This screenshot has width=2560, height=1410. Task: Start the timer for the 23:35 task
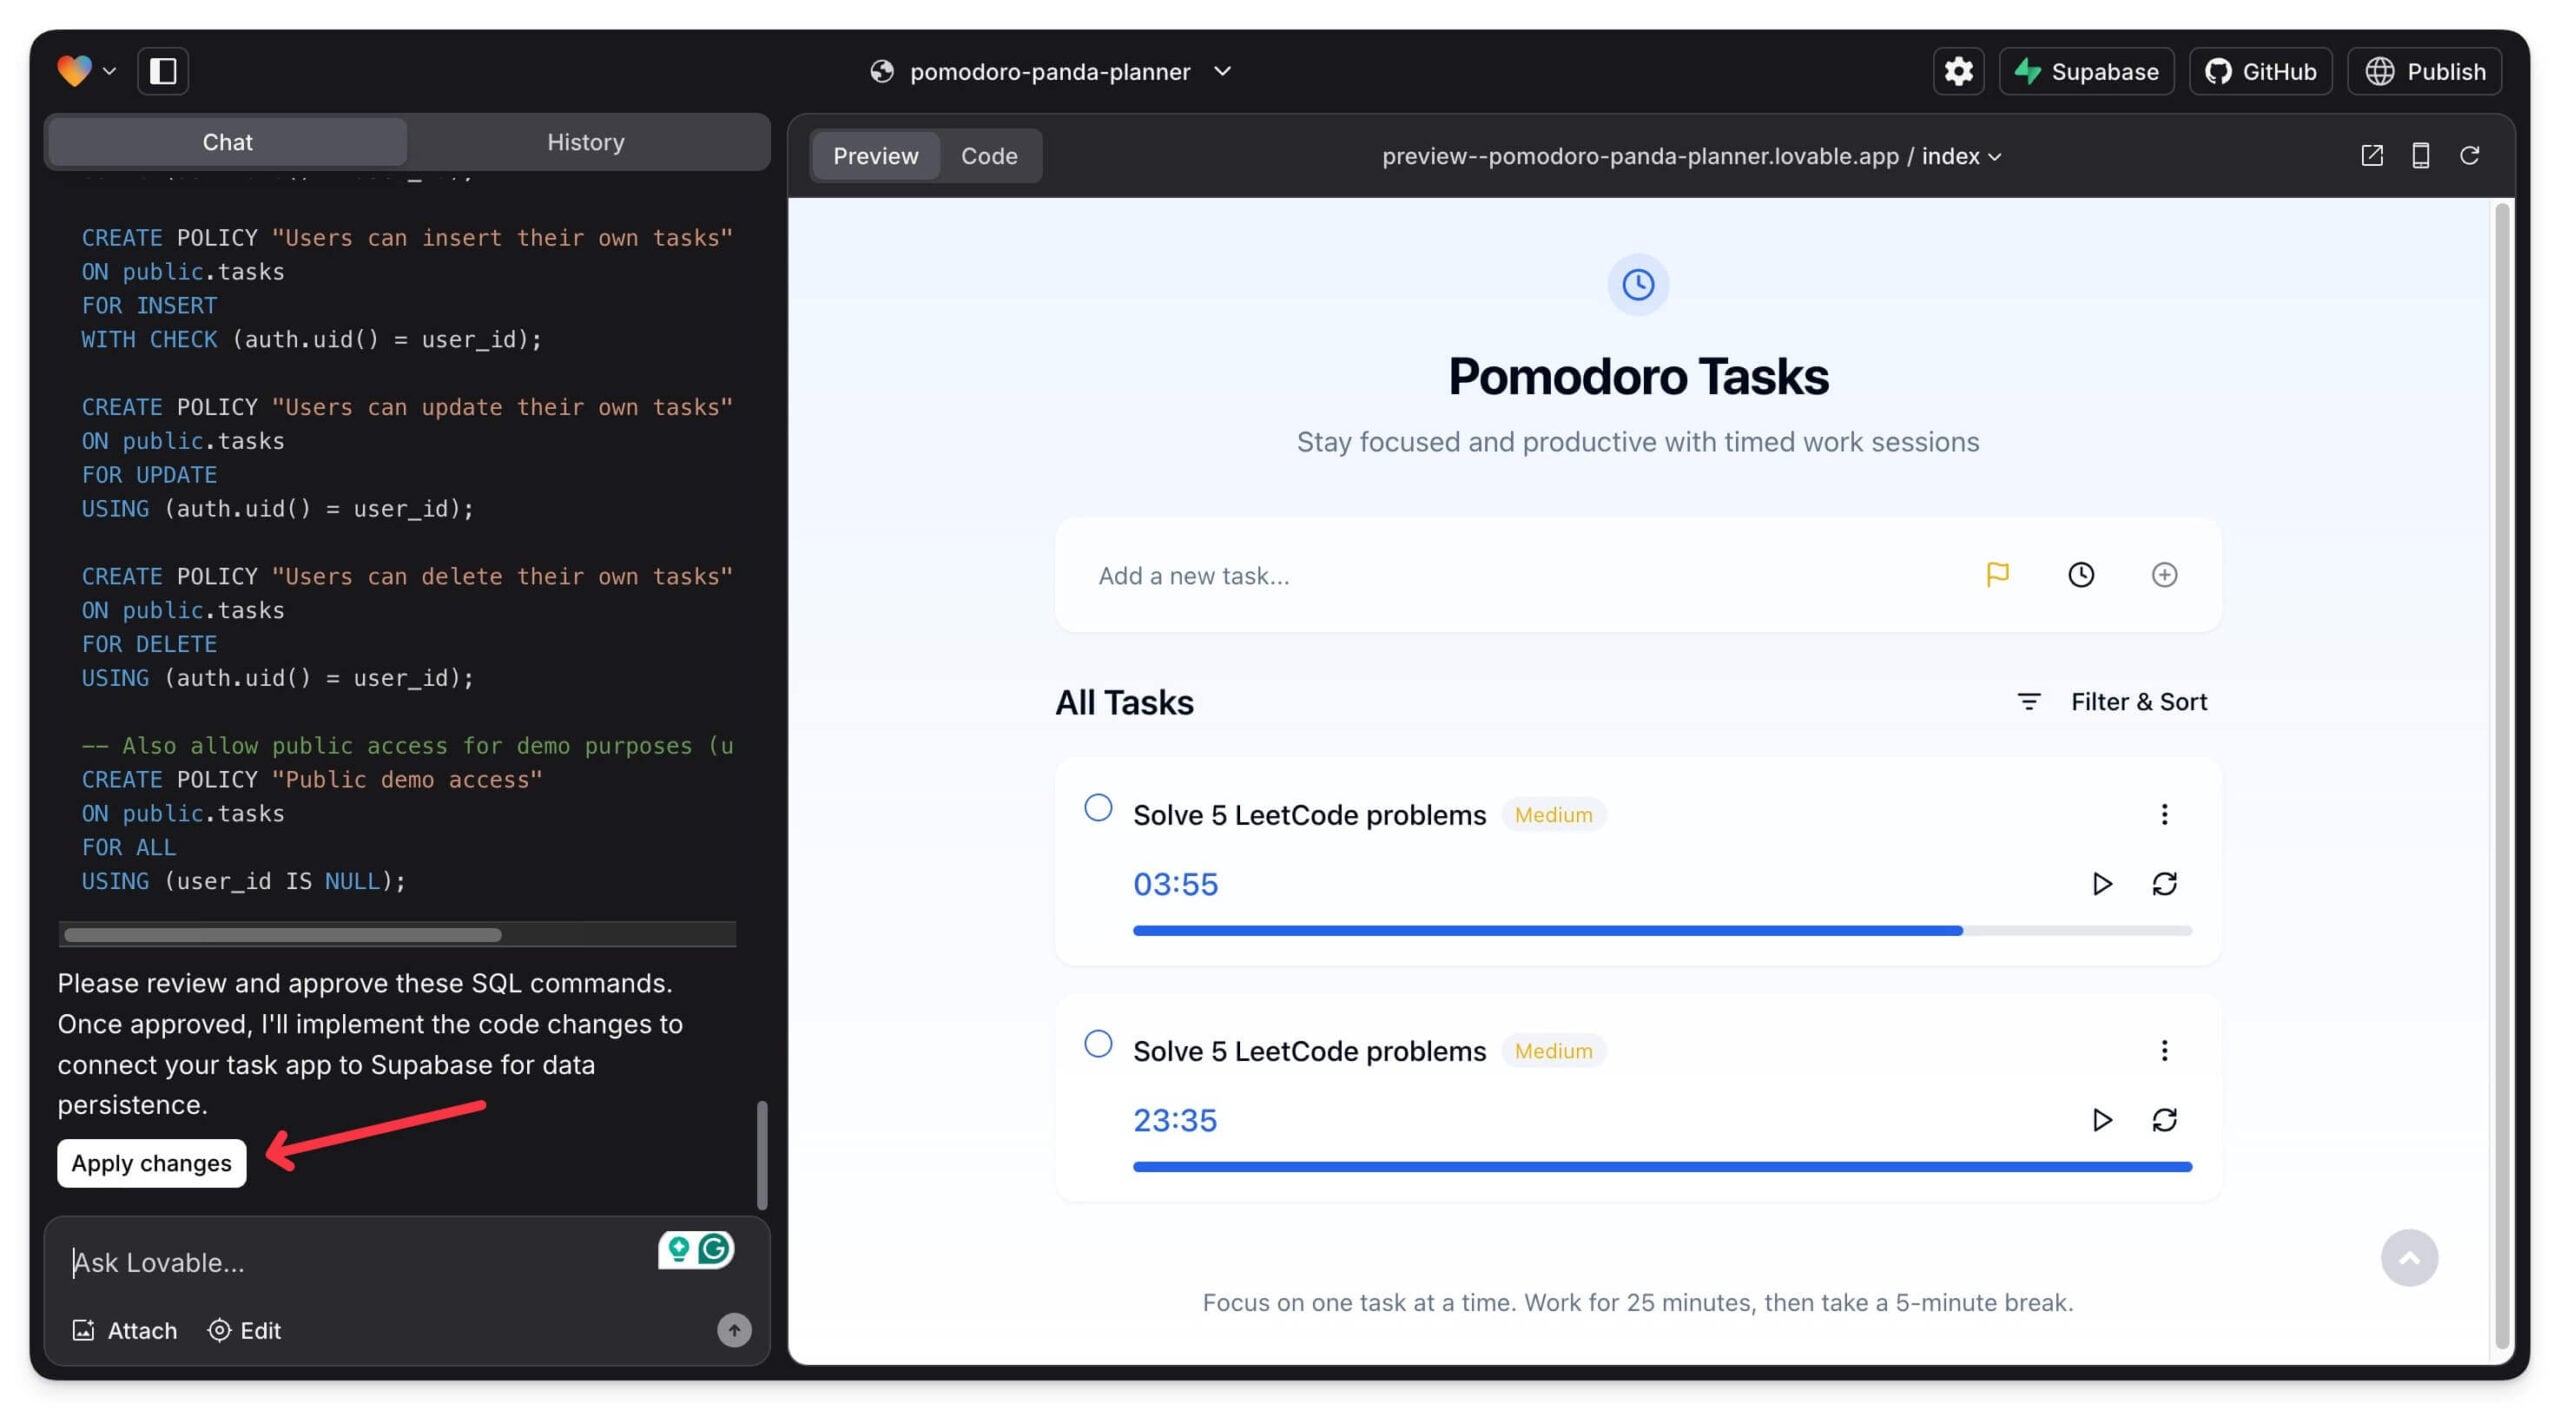pos(2101,1119)
